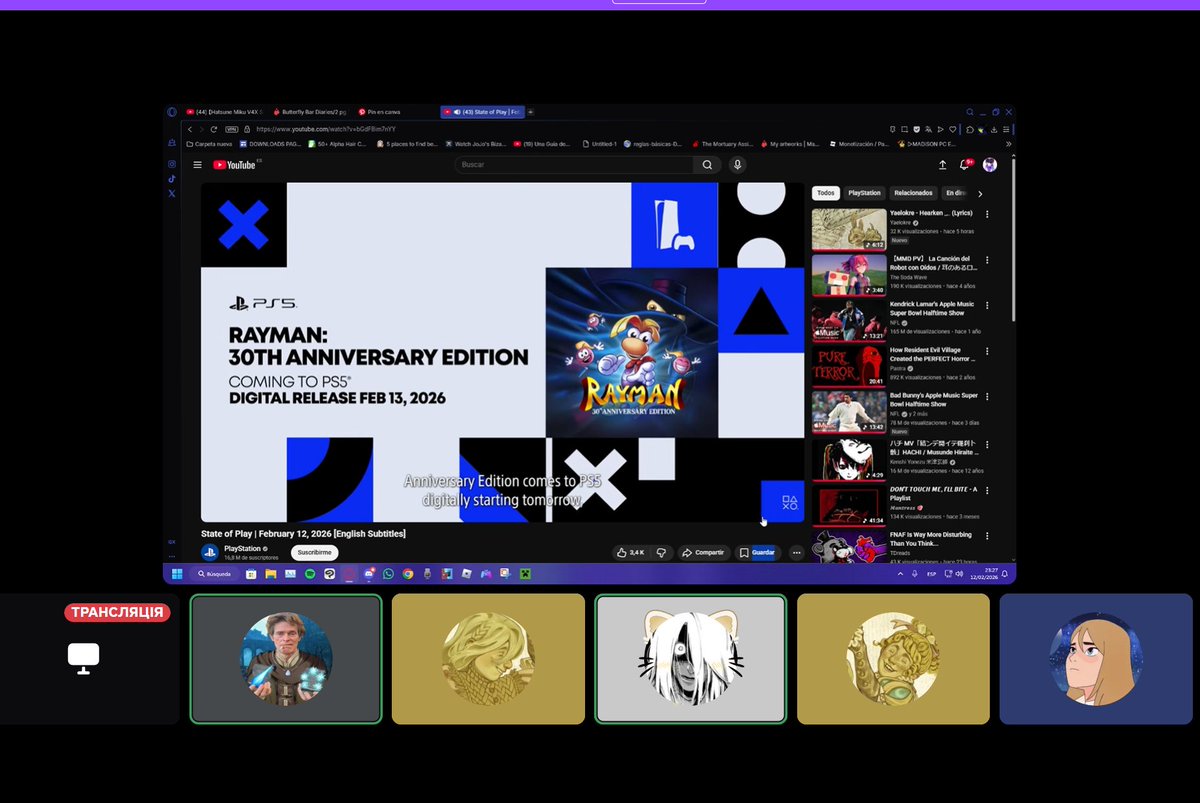1200x803 pixels.
Task: Select the blonde girl avatar participant tile
Action: tap(1096, 658)
